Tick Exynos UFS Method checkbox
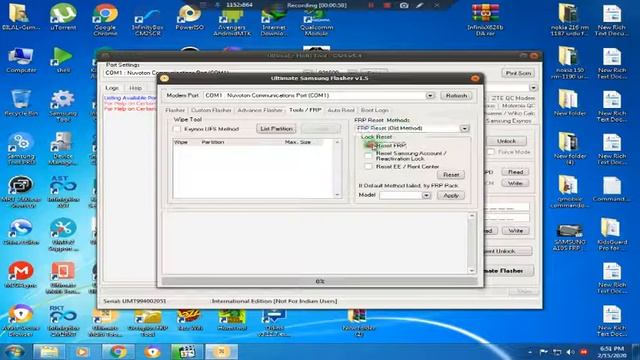 tap(177, 129)
